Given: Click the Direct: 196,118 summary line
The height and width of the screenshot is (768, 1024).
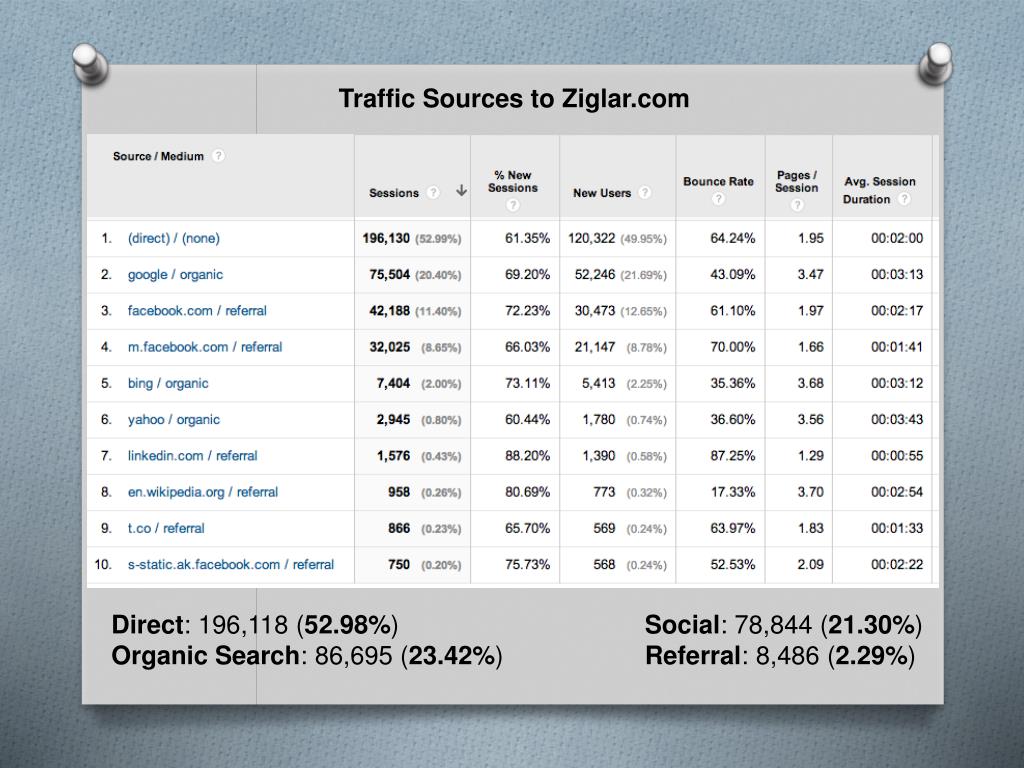Looking at the screenshot, I should tap(255, 625).
